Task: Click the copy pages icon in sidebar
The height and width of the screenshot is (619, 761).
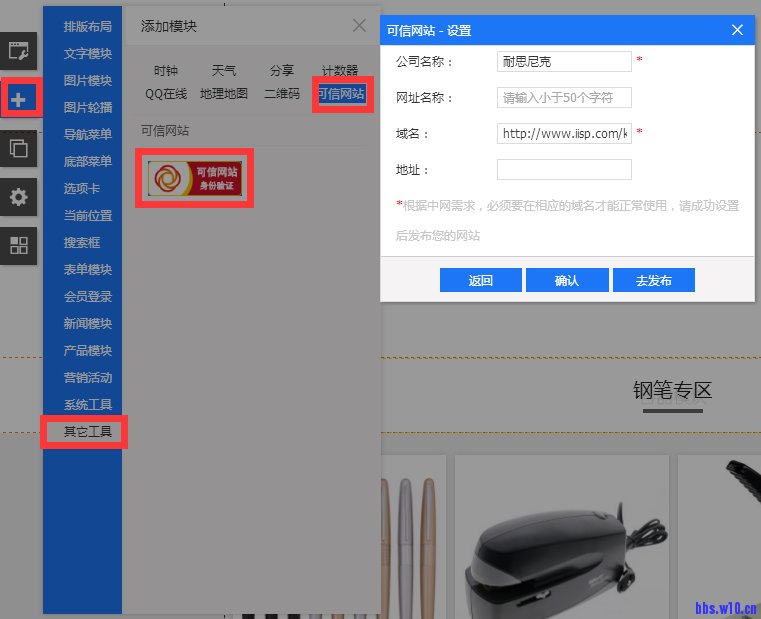Action: point(19,148)
